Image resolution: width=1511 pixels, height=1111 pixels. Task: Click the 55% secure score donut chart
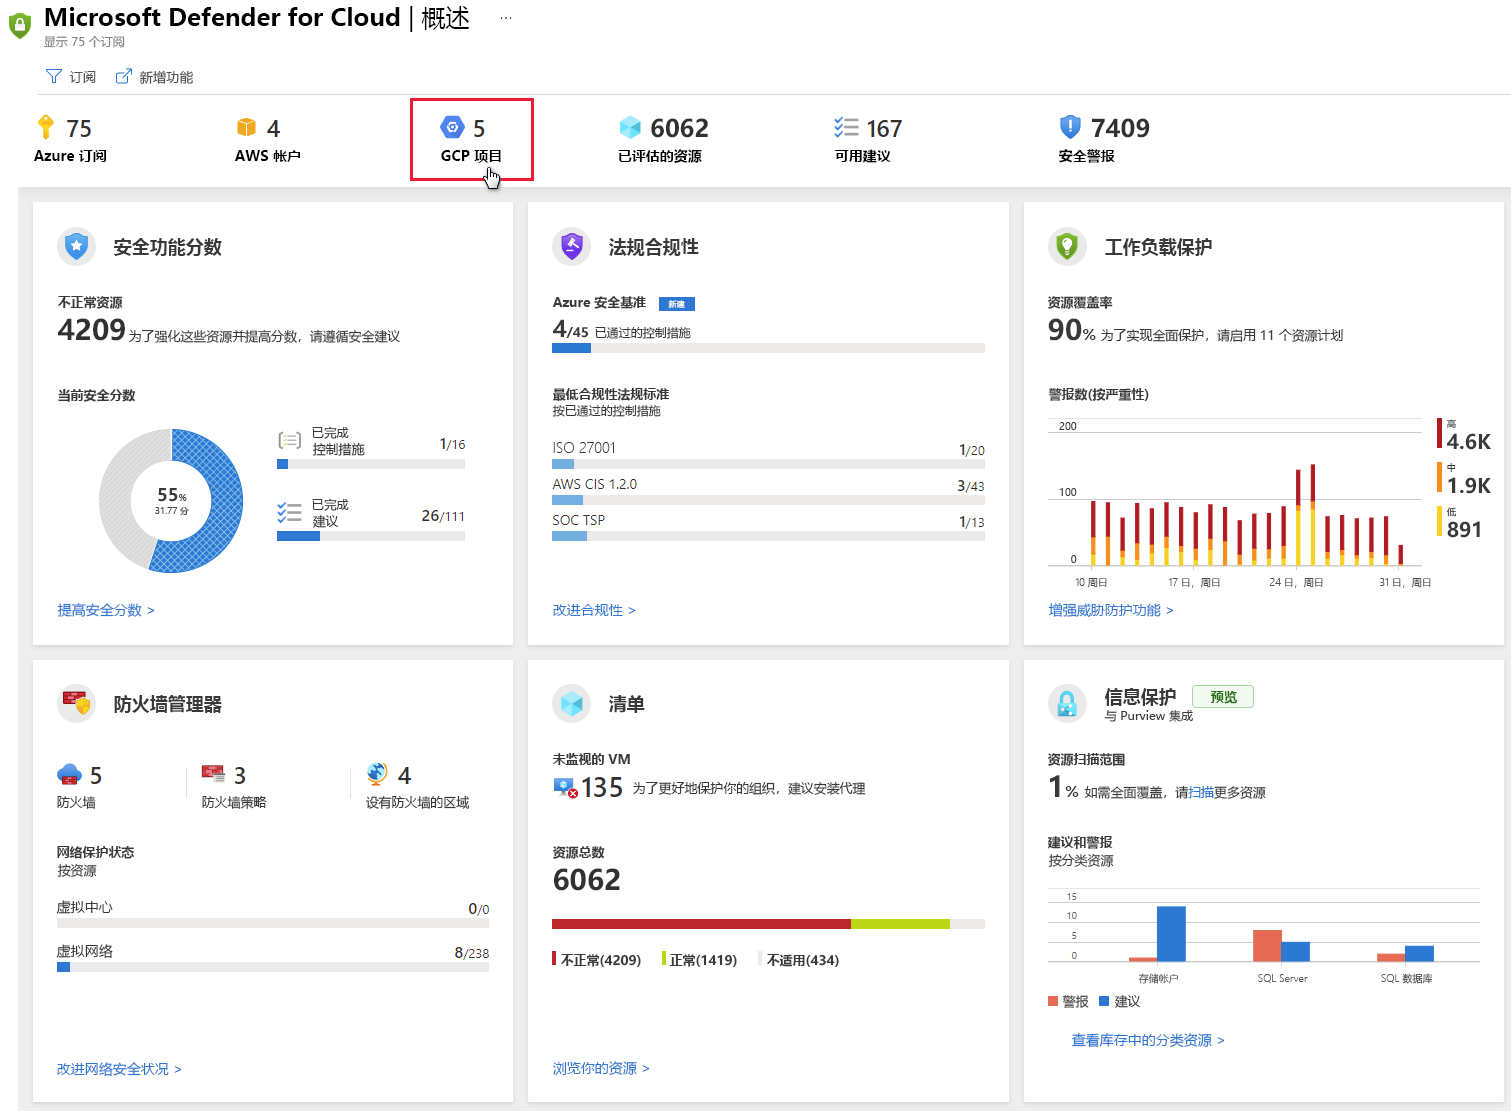(171, 500)
